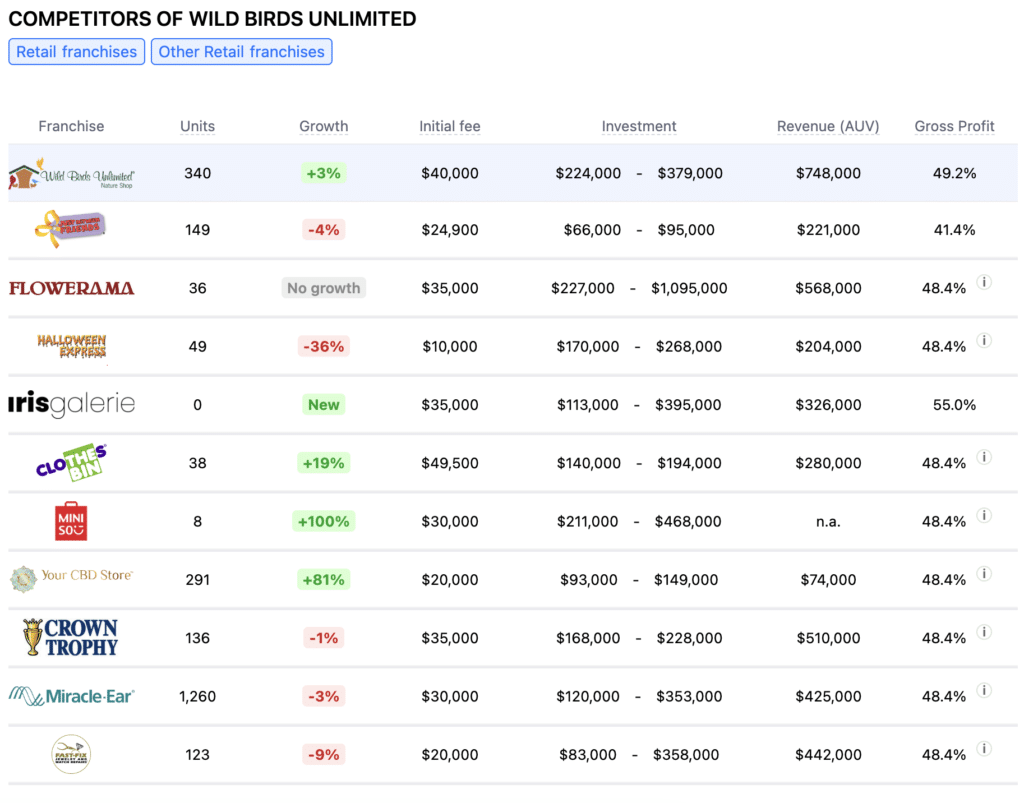Click the New growth badge
Image resolution: width=1024 pixels, height=803 pixels.
pos(323,405)
